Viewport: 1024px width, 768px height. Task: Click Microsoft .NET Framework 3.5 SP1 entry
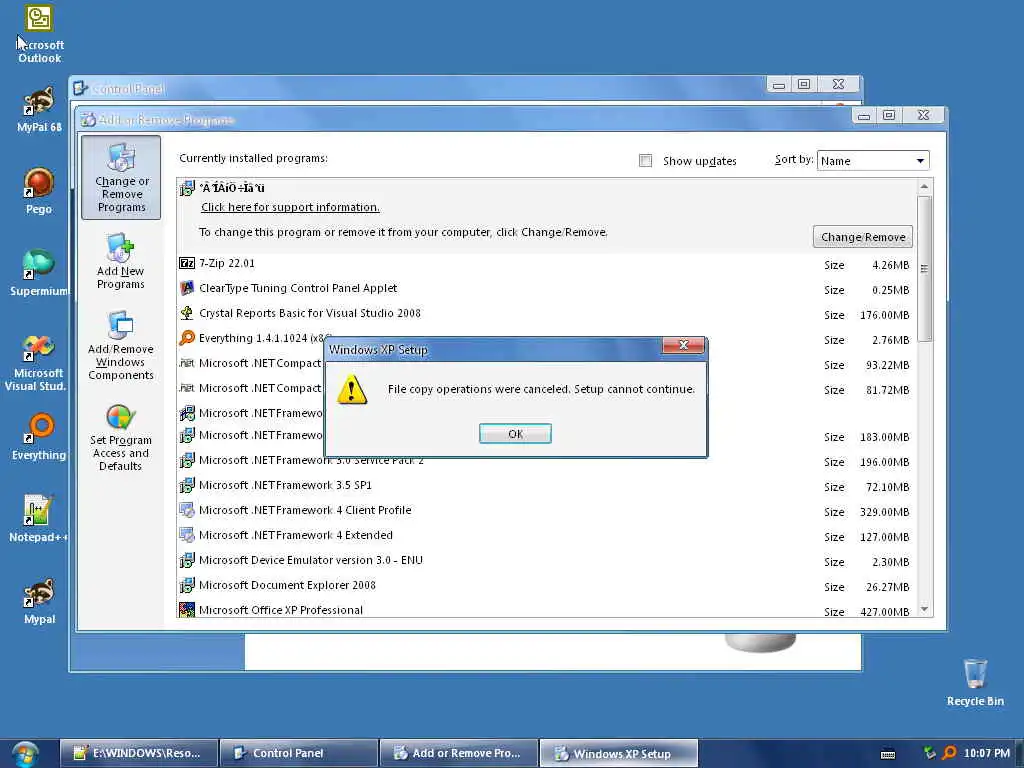pos(285,485)
